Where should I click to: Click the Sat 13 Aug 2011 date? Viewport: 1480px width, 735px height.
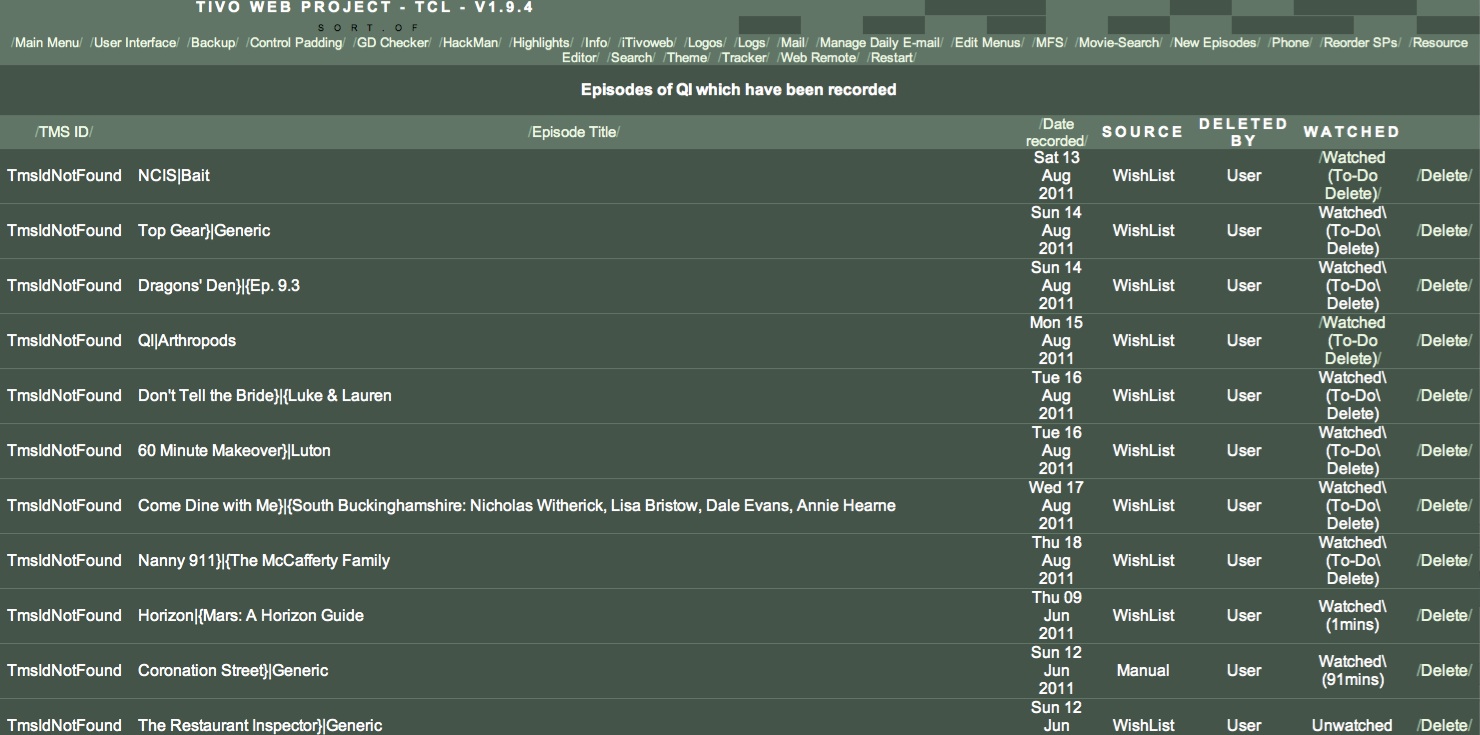click(x=1056, y=176)
